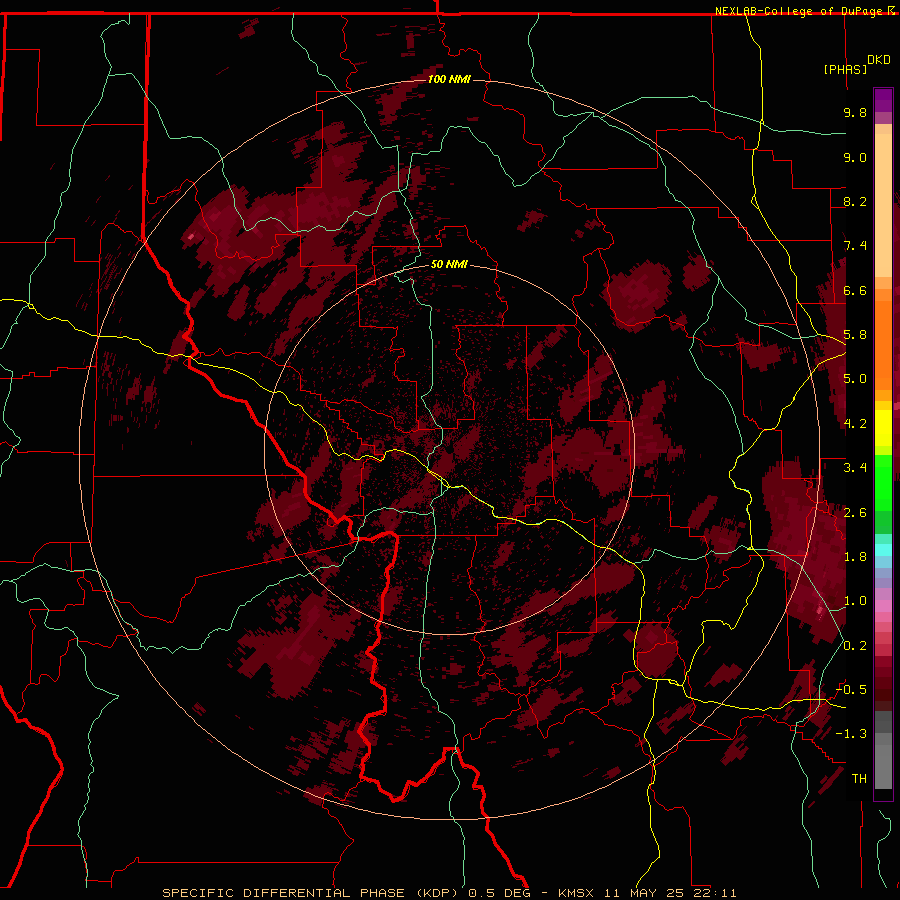Click the 2.6 scale value
Image resolution: width=900 pixels, height=900 pixels.
[x=855, y=512]
